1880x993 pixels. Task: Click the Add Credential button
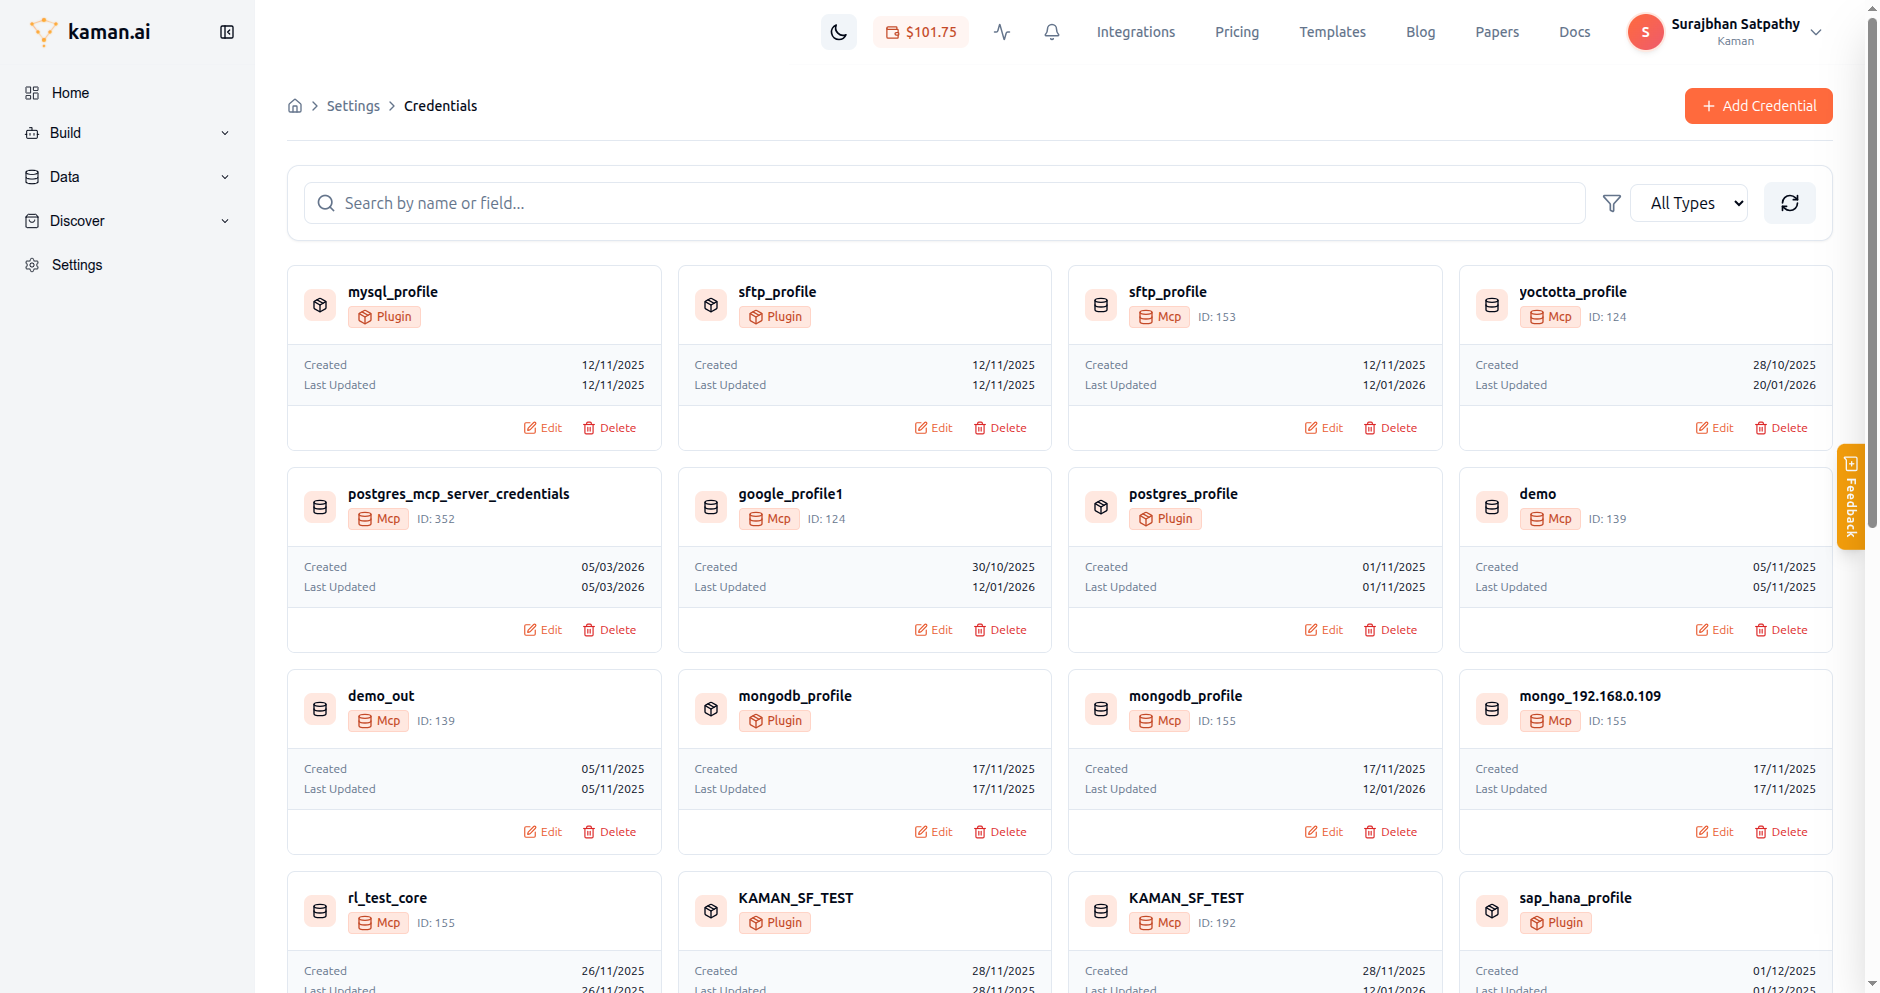coord(1758,106)
